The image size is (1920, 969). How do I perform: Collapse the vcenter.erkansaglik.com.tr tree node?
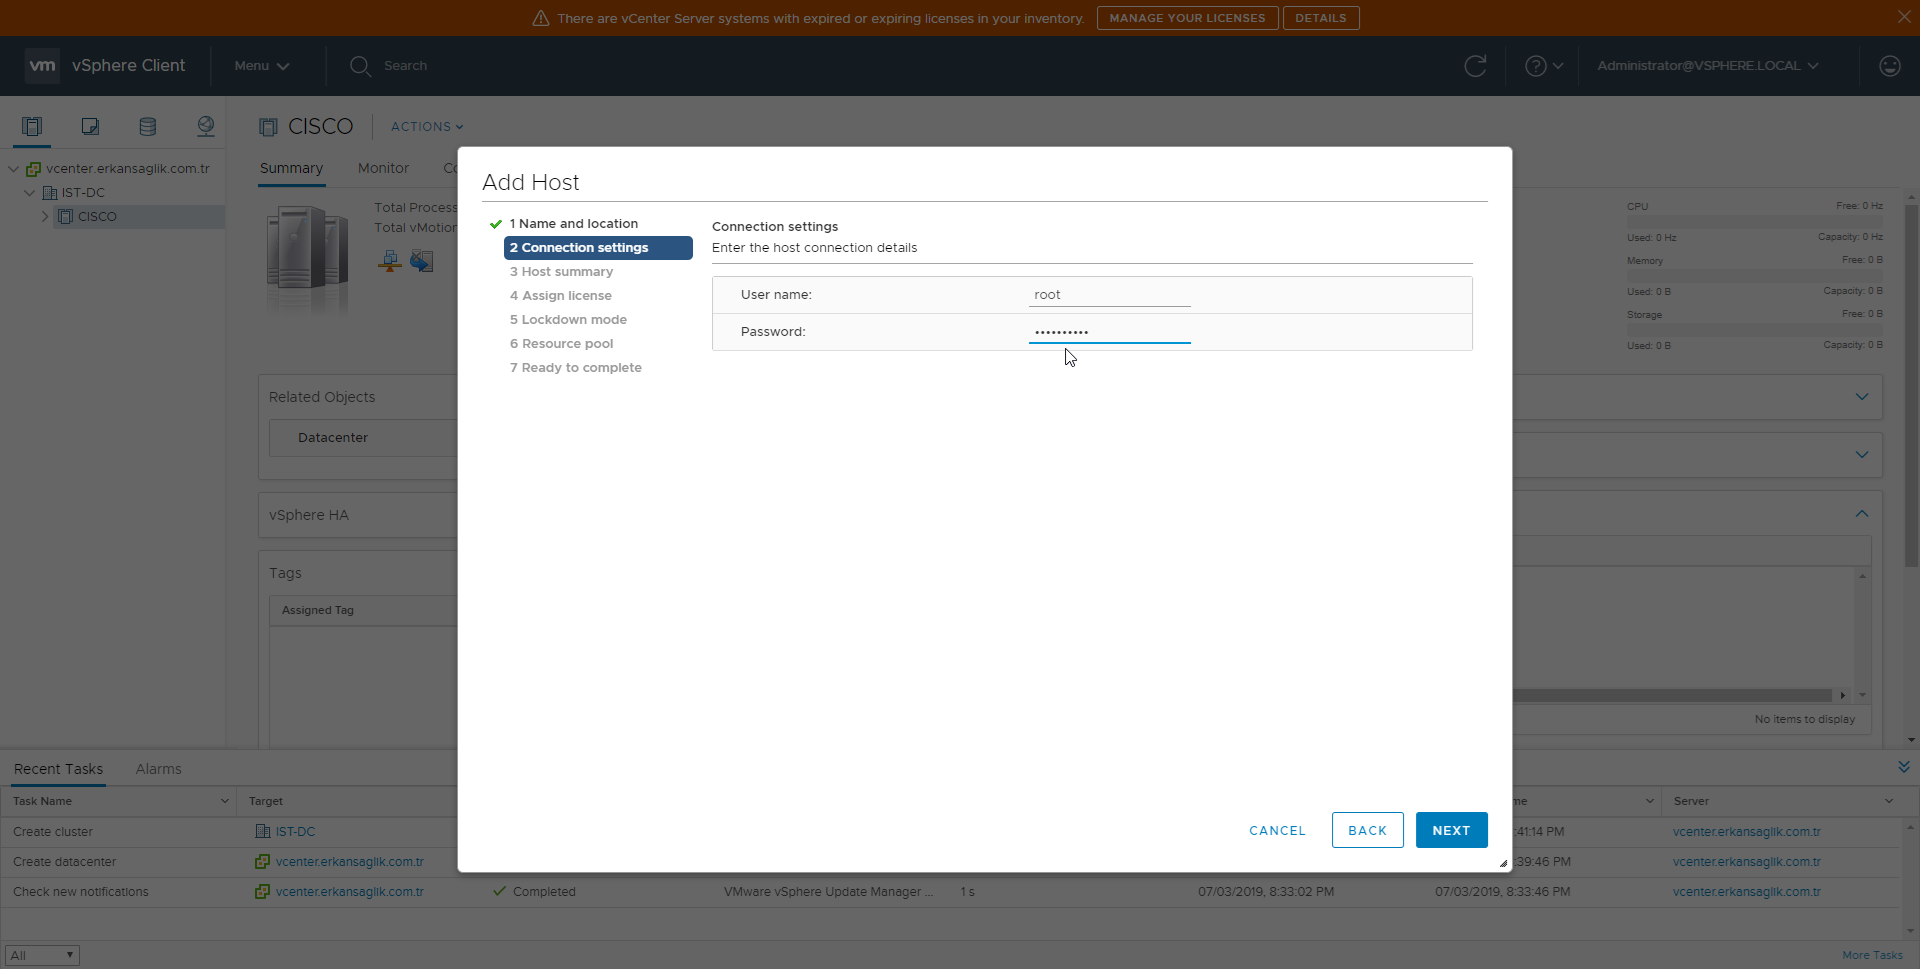pyautogui.click(x=14, y=169)
